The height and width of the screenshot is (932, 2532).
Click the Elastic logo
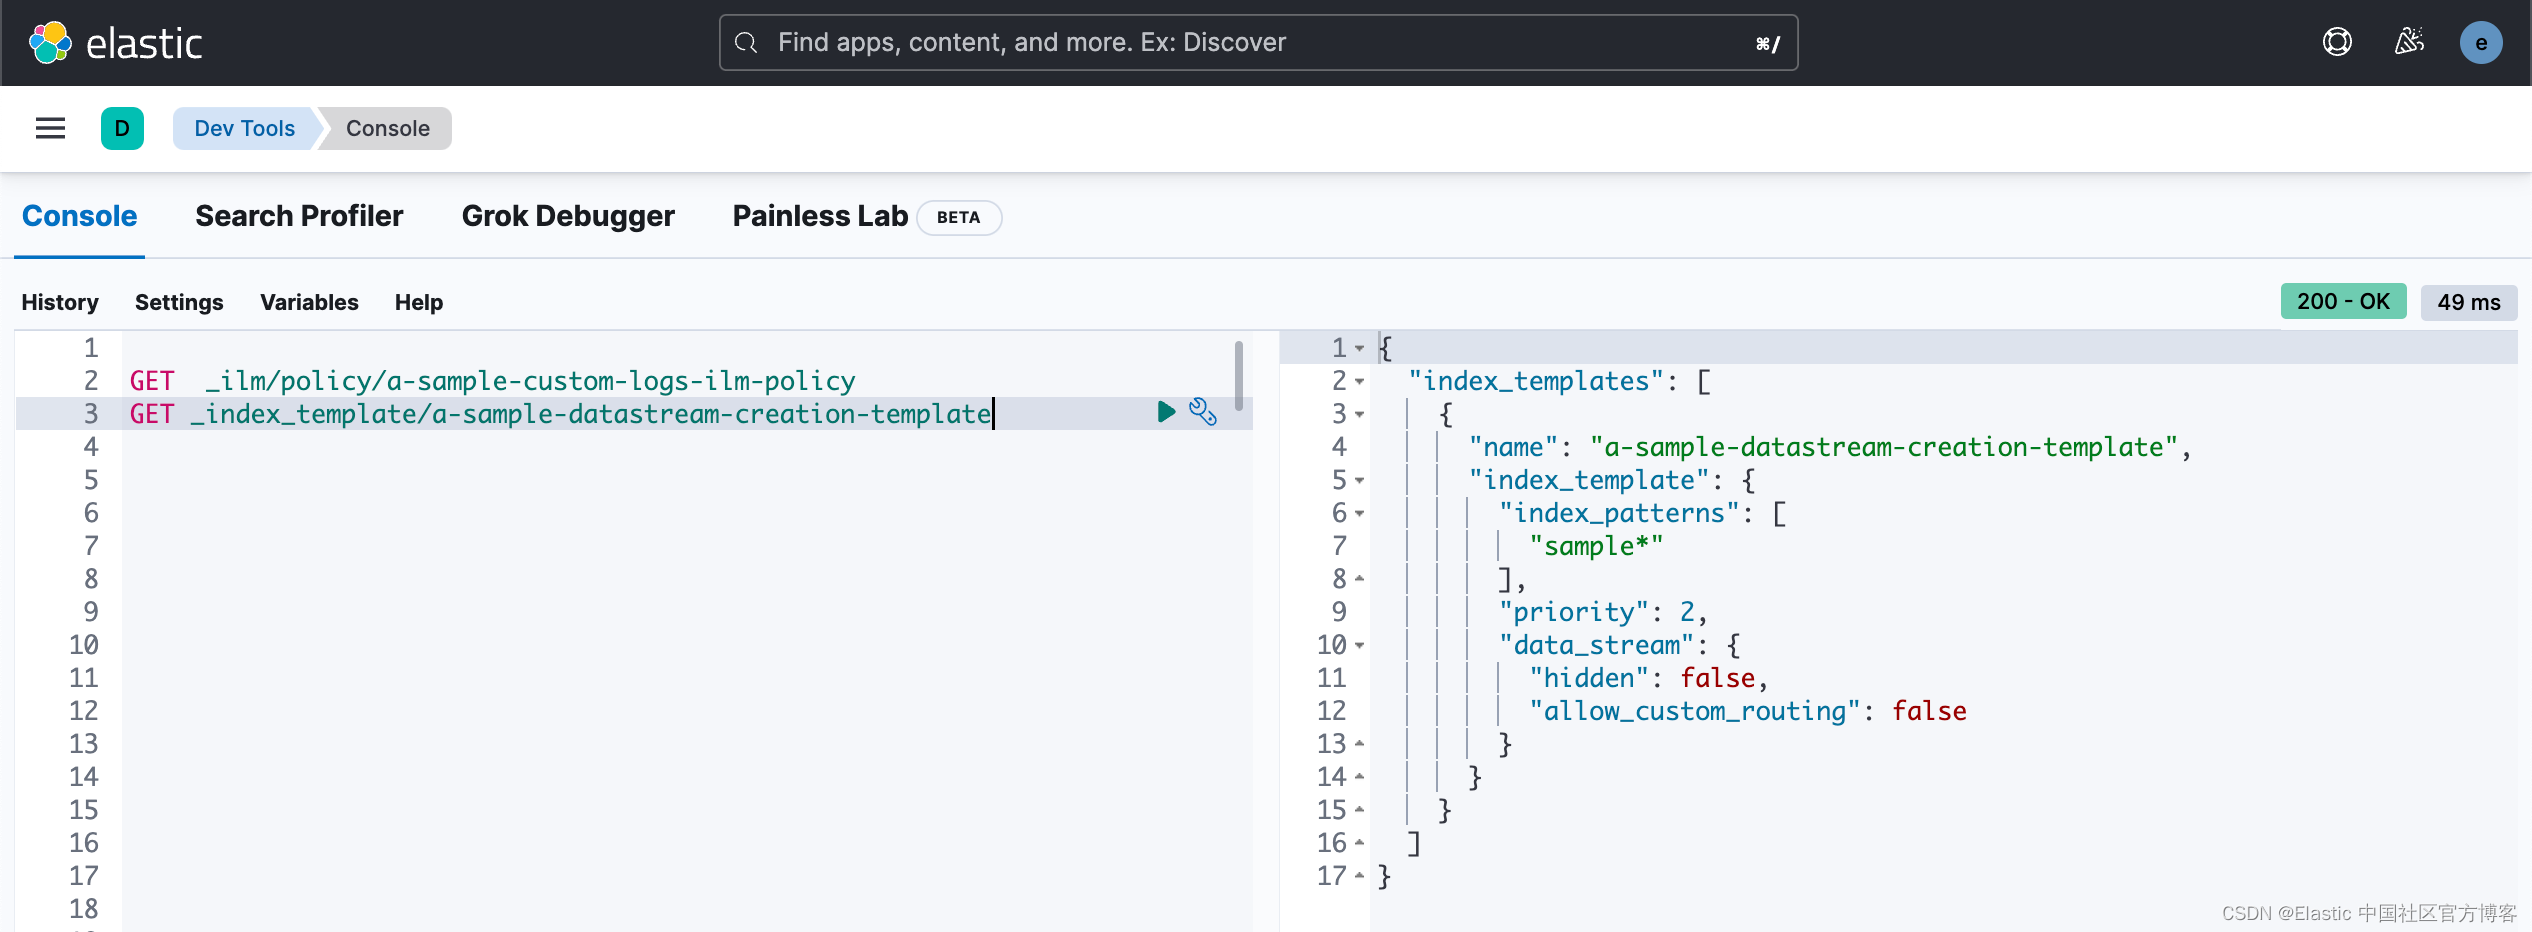pyautogui.click(x=115, y=43)
